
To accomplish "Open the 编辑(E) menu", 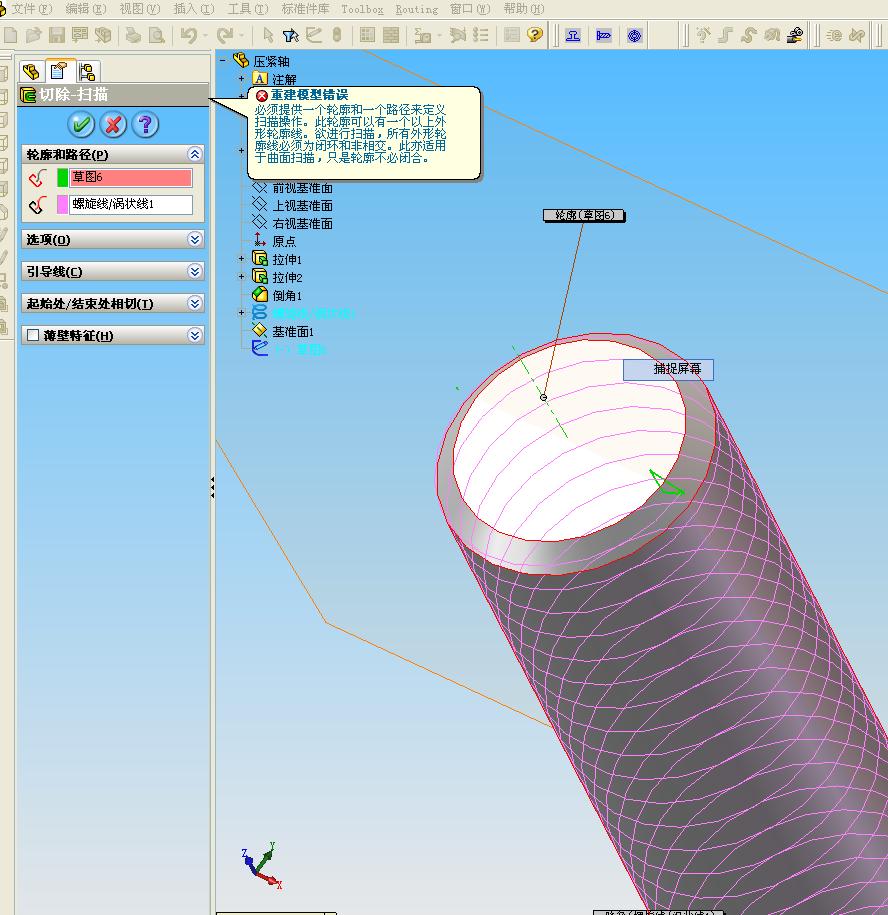I will click(x=85, y=9).
